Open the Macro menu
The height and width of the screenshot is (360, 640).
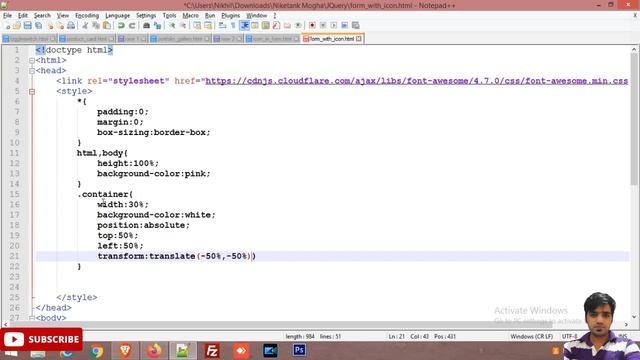coord(190,16)
